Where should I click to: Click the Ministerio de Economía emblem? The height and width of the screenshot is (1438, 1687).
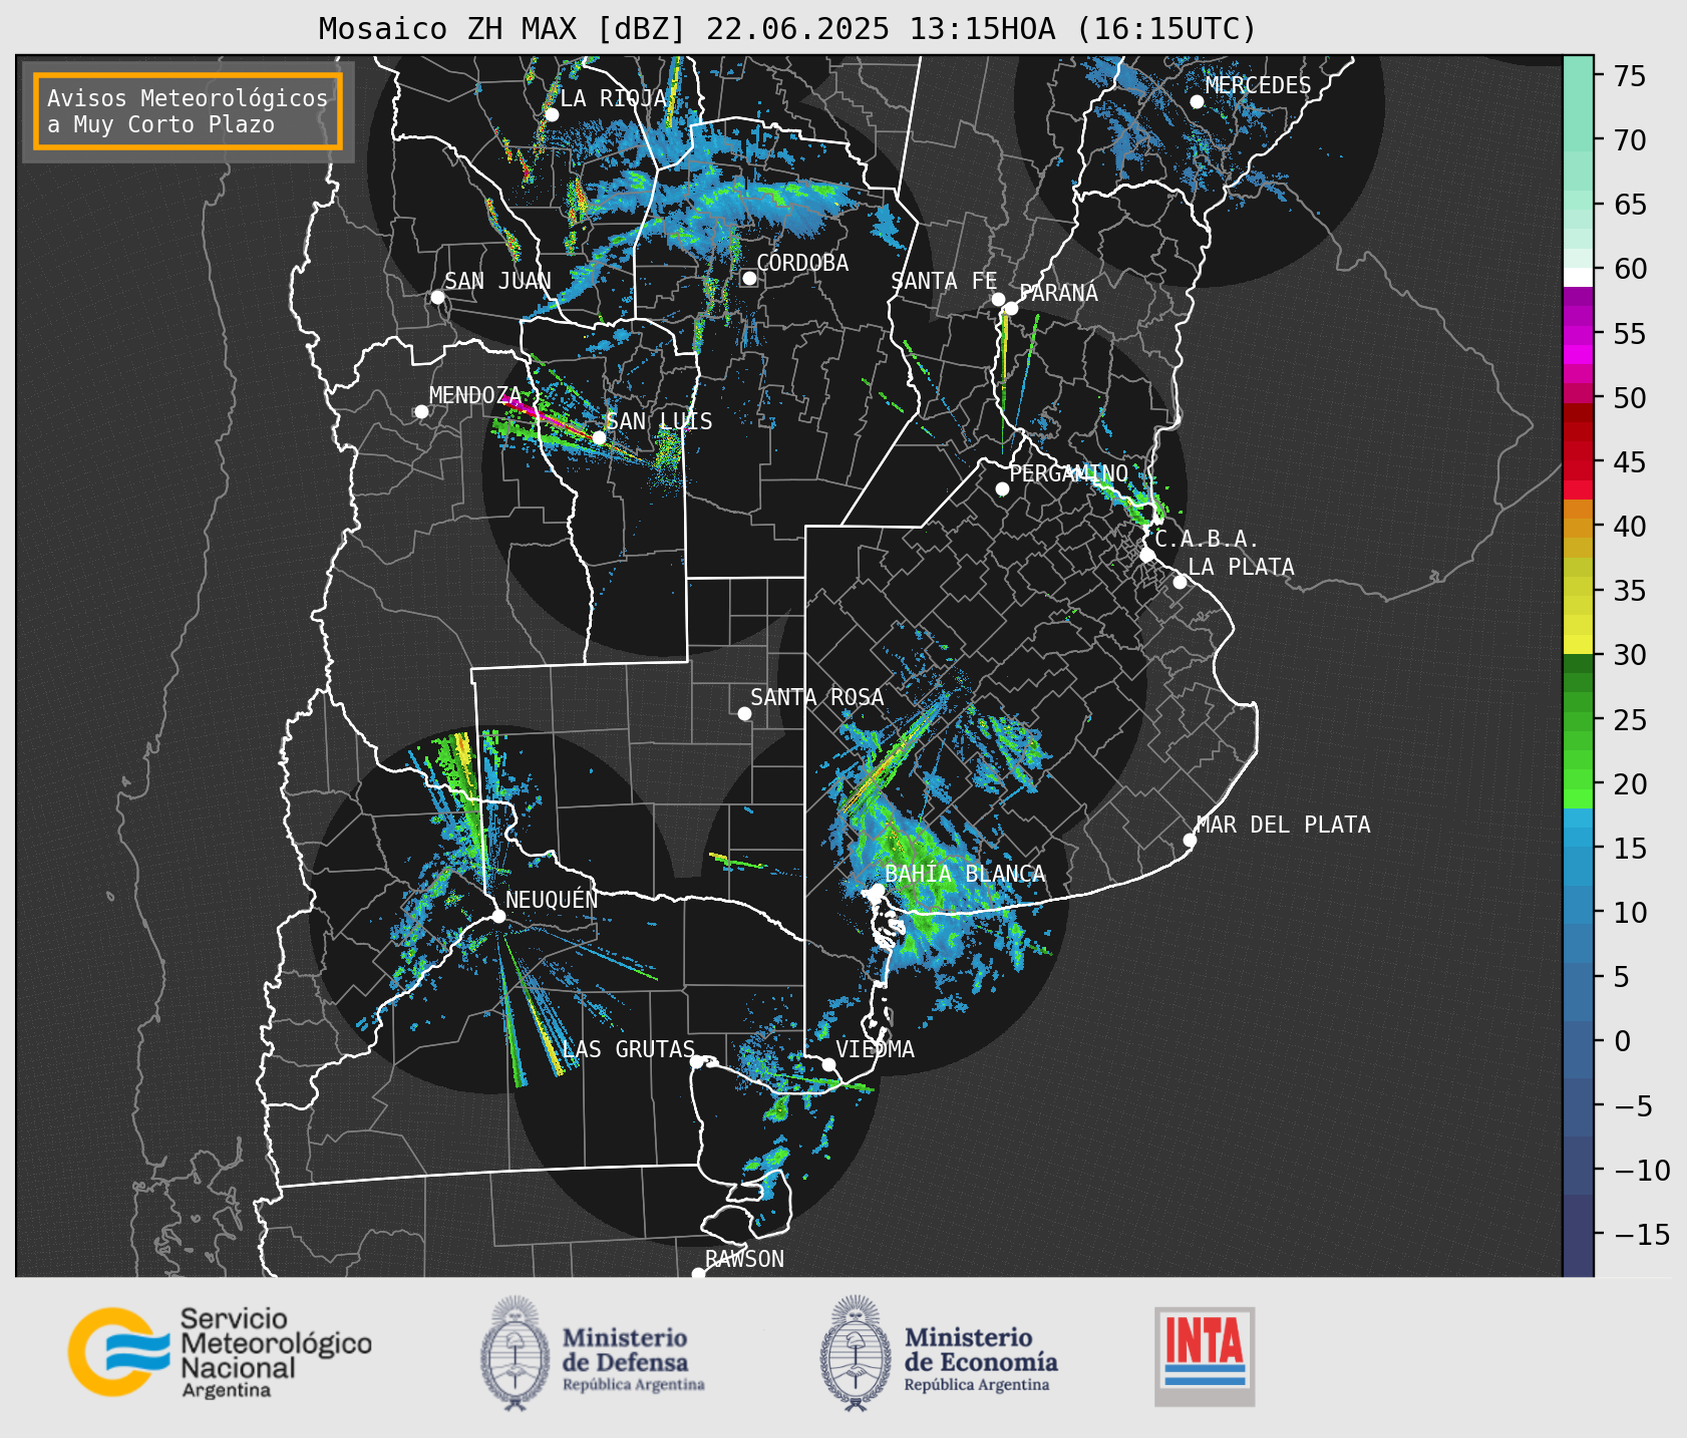(854, 1353)
